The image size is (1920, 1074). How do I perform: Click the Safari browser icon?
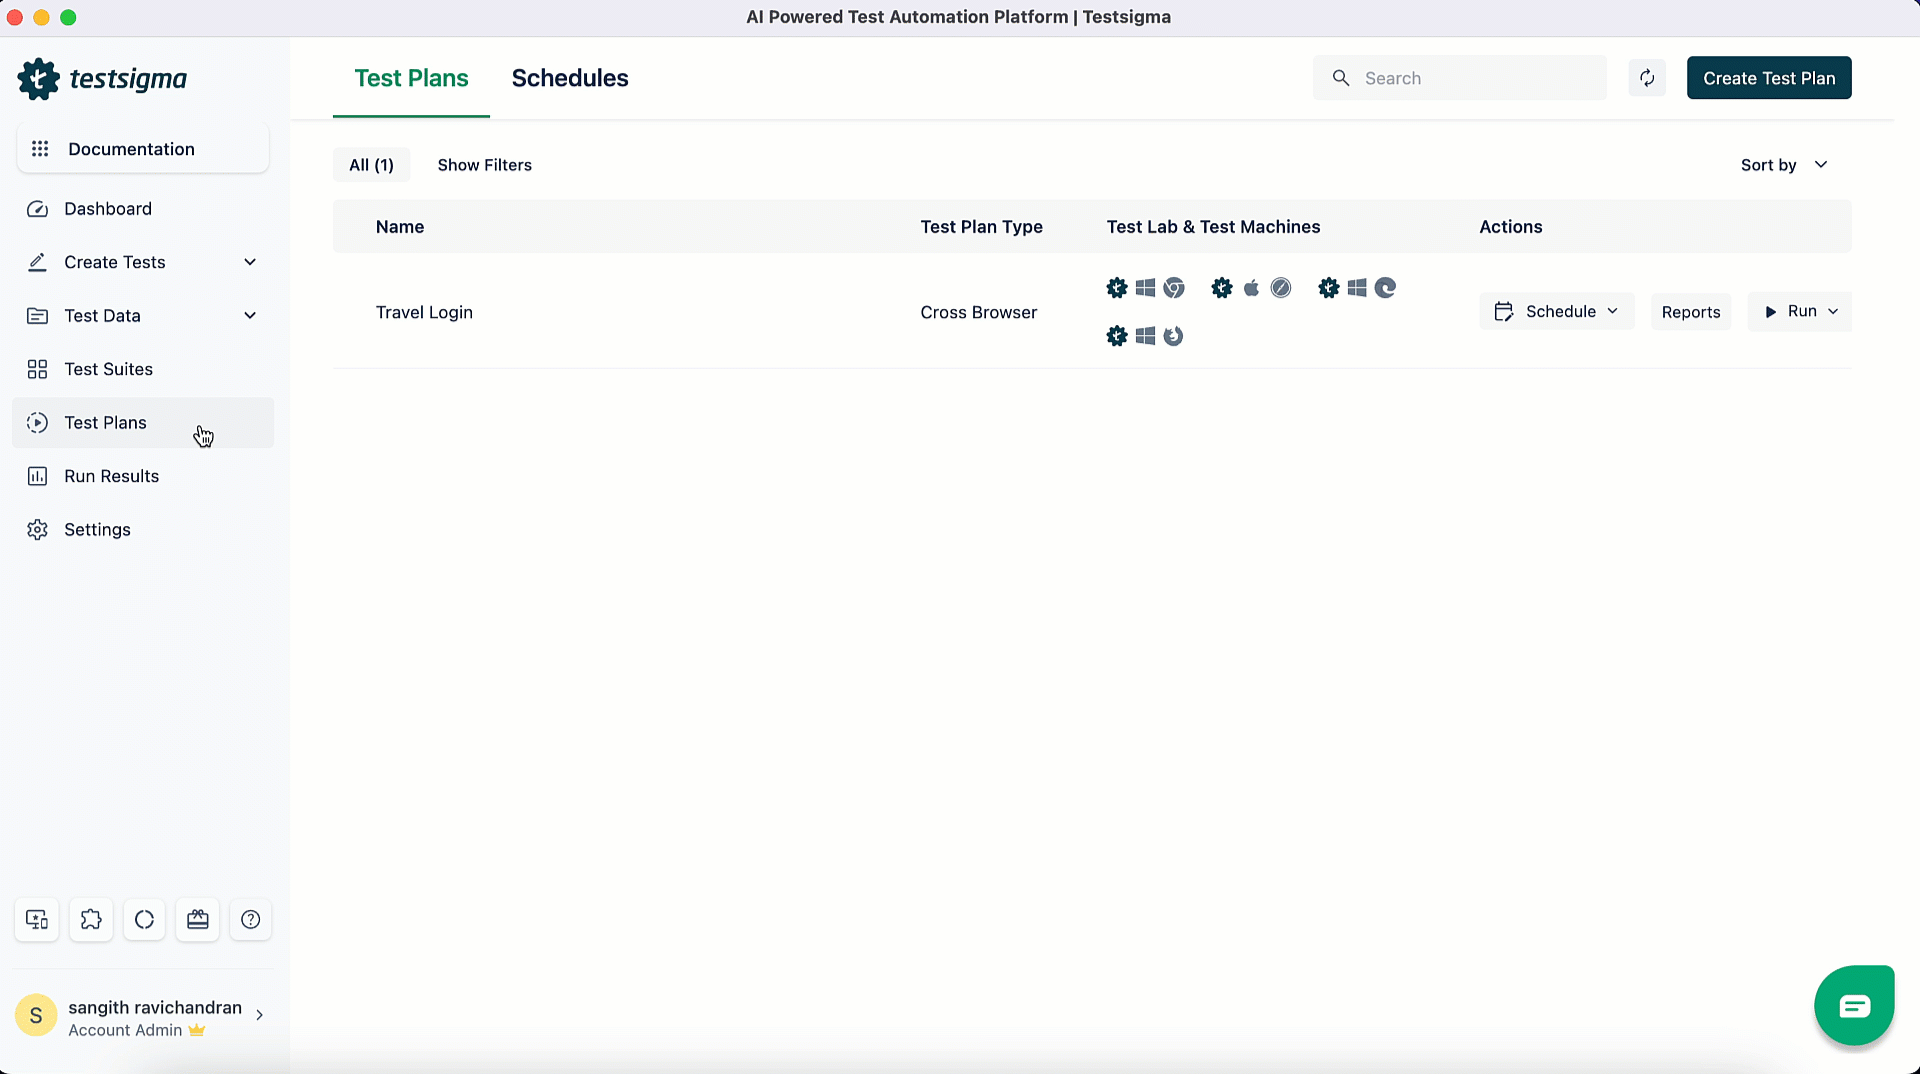tap(1281, 288)
